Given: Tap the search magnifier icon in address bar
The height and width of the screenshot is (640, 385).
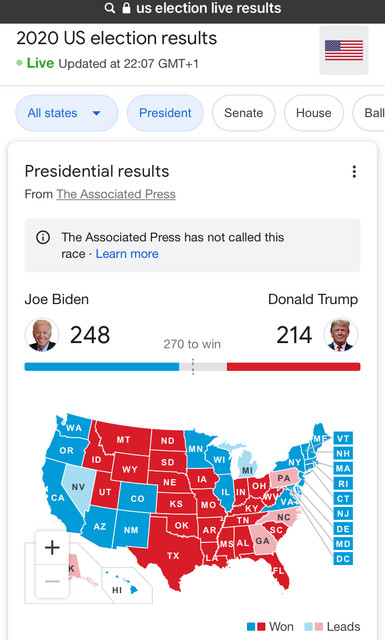Looking at the screenshot, I should coord(109,8).
